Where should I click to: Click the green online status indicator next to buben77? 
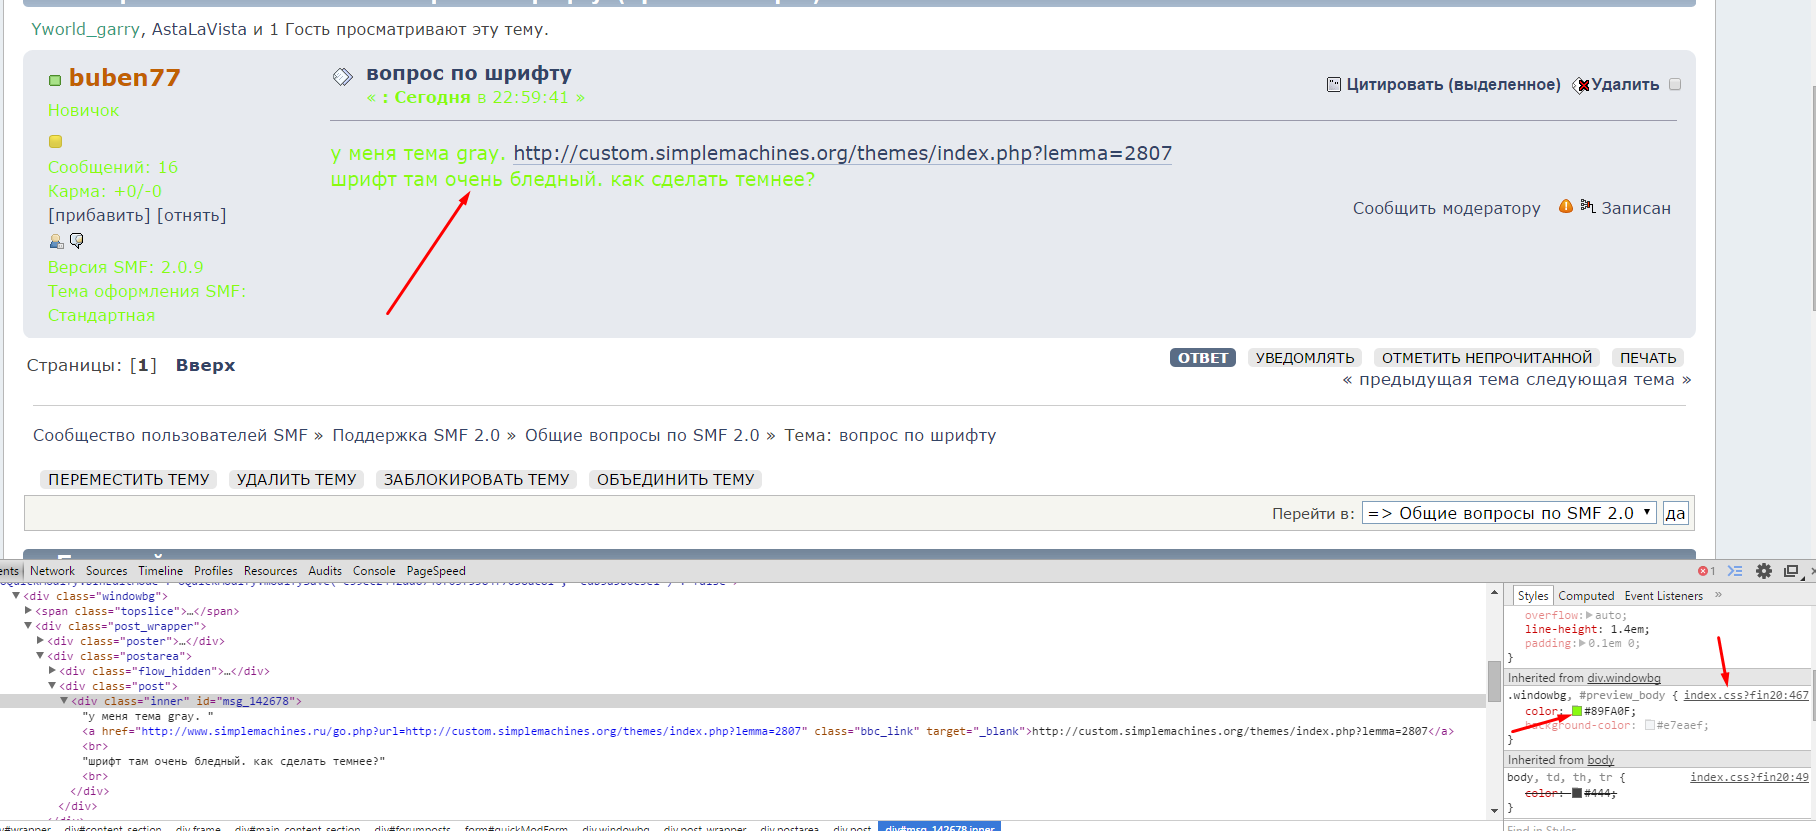(55, 80)
